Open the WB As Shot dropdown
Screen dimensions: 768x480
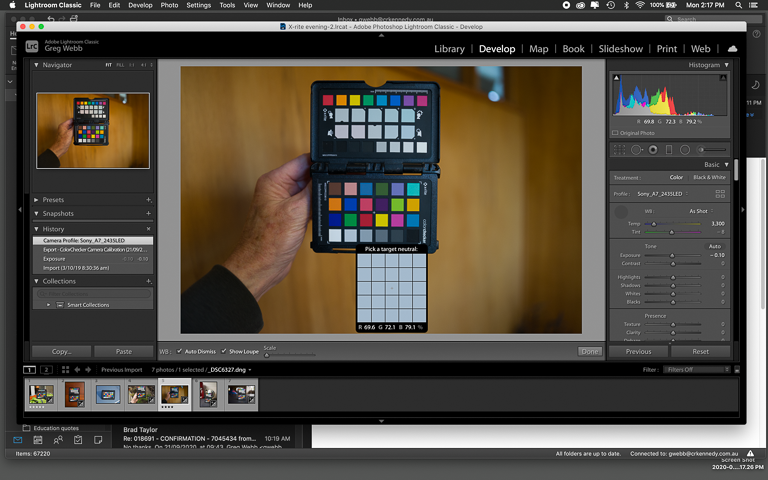click(x=700, y=211)
